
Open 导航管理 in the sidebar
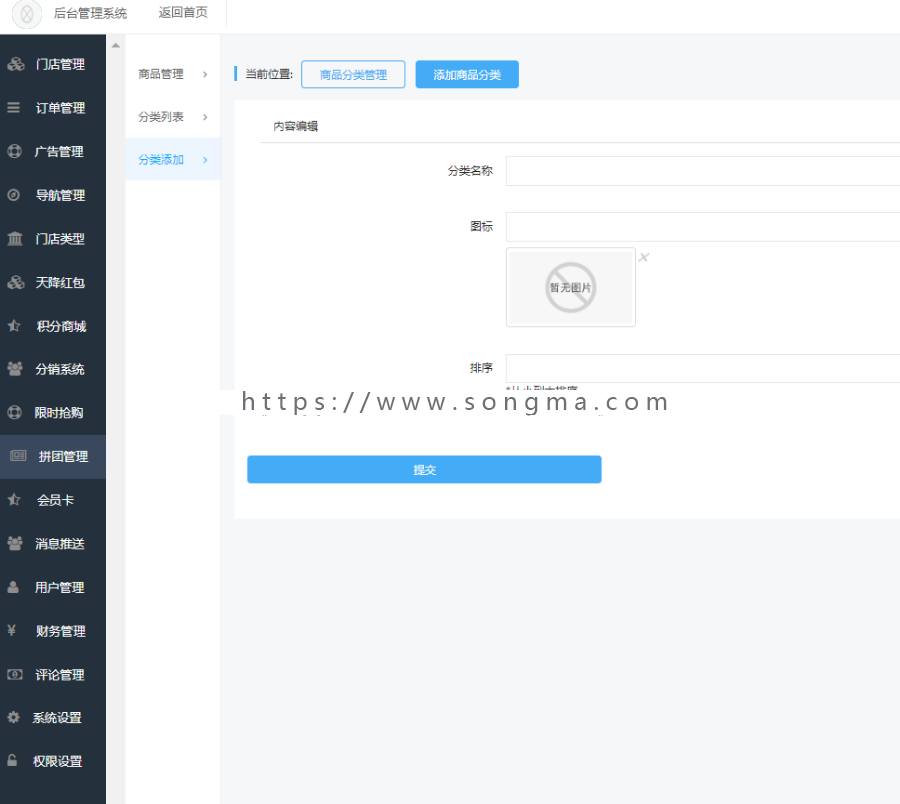60,195
